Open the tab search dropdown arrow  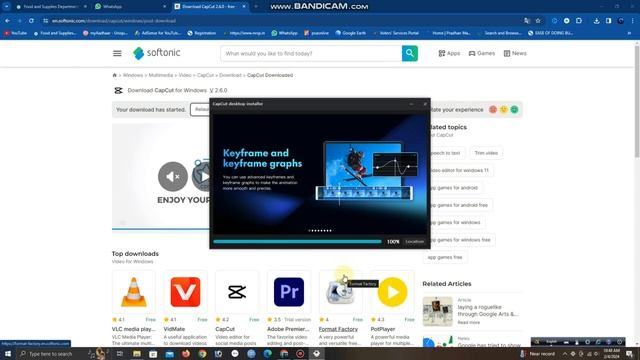pyautogui.click(x=6, y=7)
